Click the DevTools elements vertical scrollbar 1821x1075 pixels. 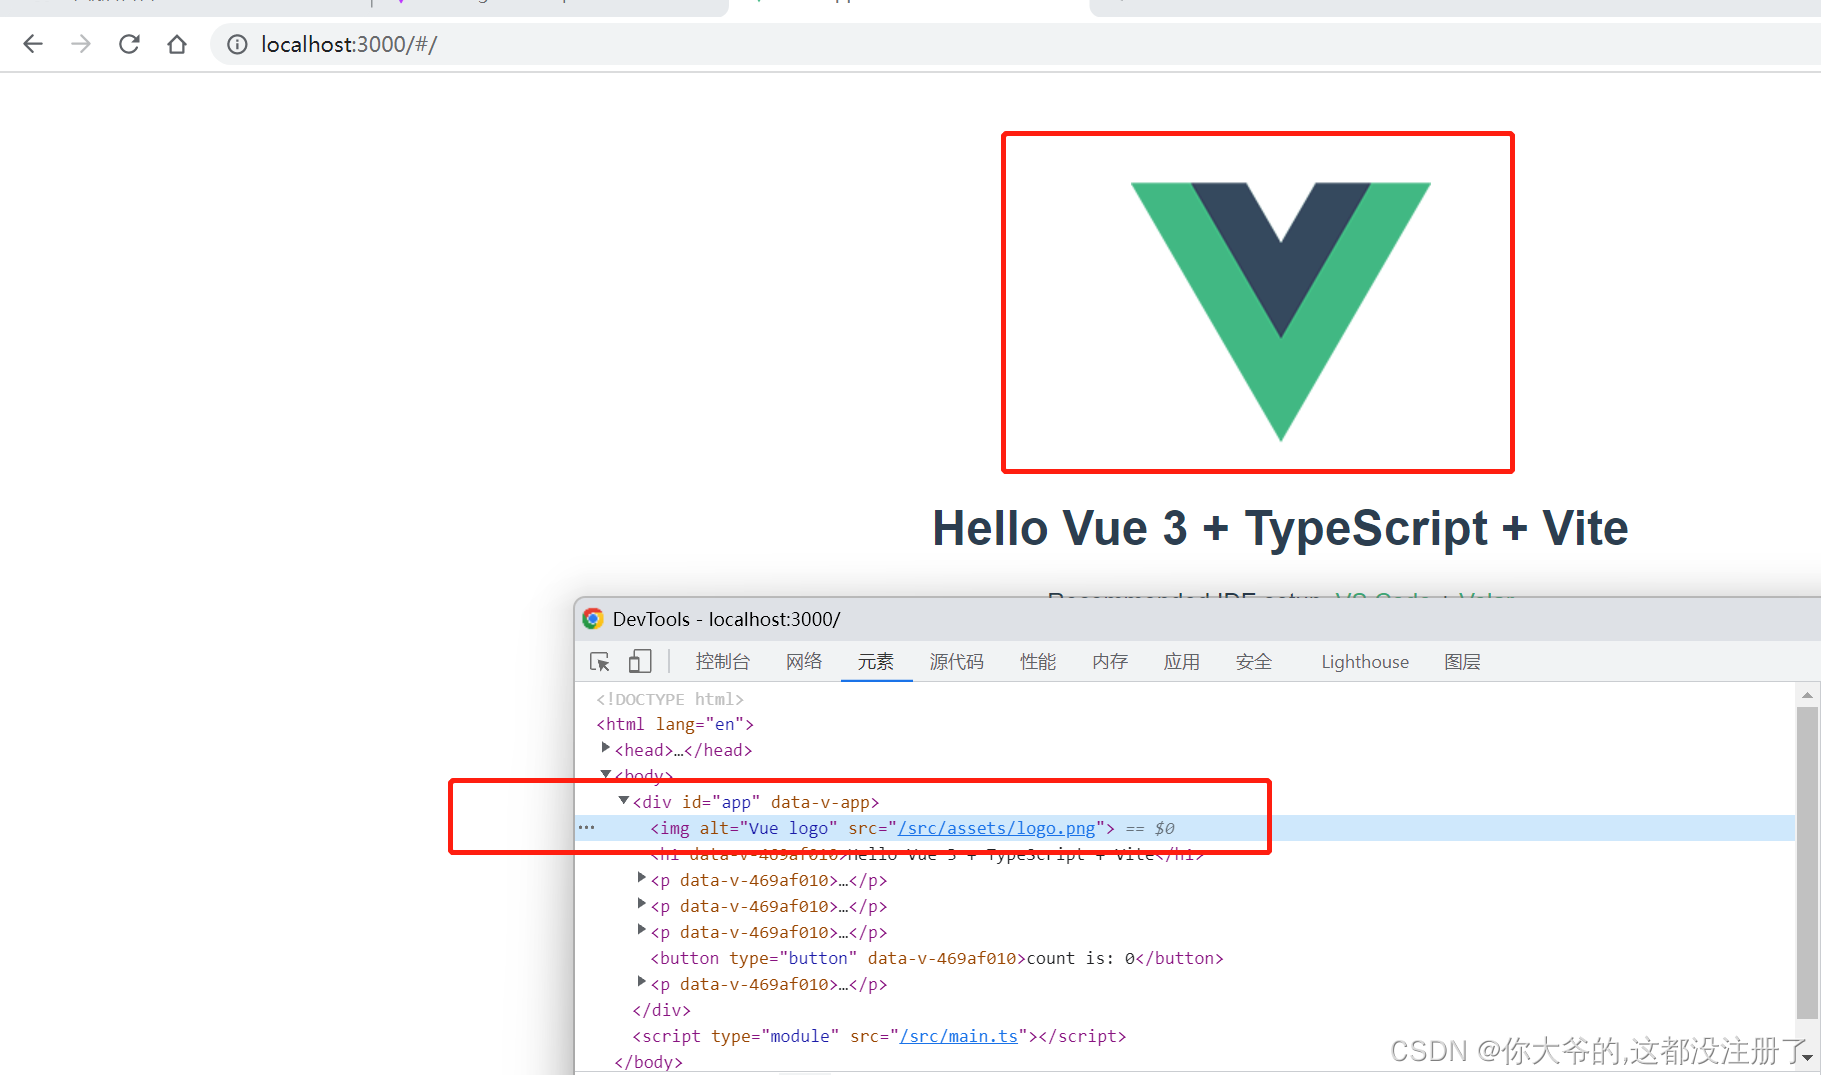coord(1807,862)
